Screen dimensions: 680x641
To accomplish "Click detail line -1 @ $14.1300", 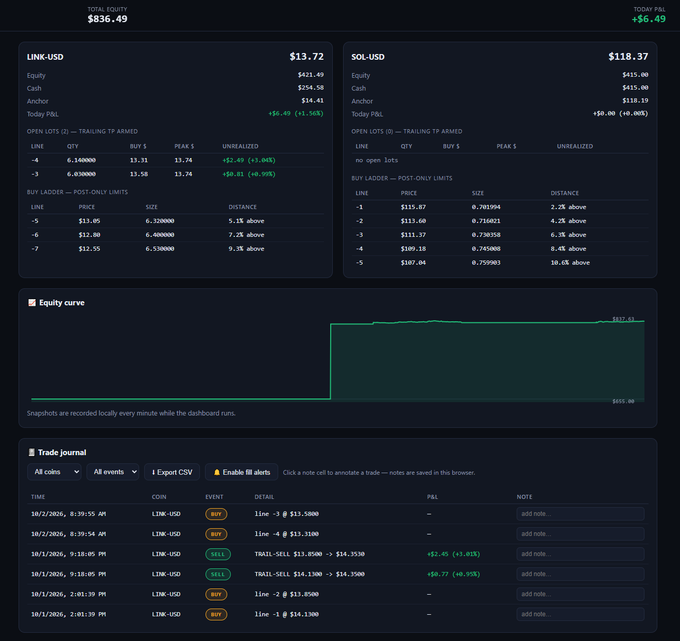I will pos(287,614).
